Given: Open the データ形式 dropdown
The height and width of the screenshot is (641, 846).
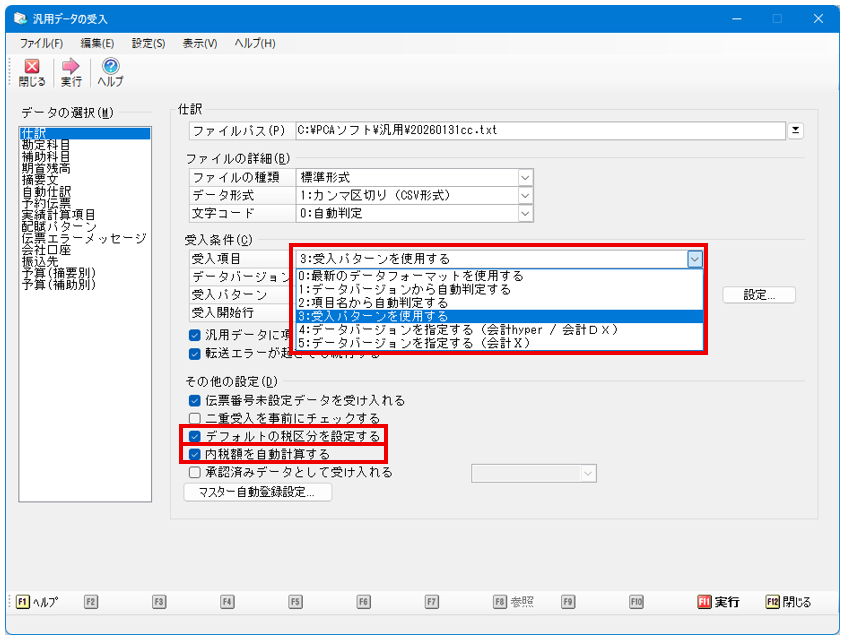Looking at the screenshot, I should pos(525,195).
